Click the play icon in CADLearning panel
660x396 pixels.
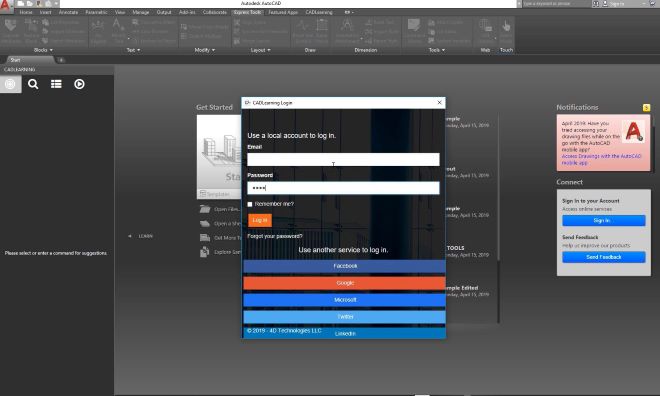79,84
